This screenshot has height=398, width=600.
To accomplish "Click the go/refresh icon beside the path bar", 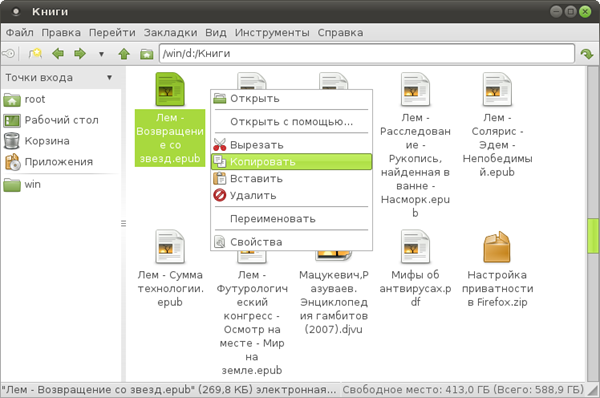I will [x=586, y=54].
